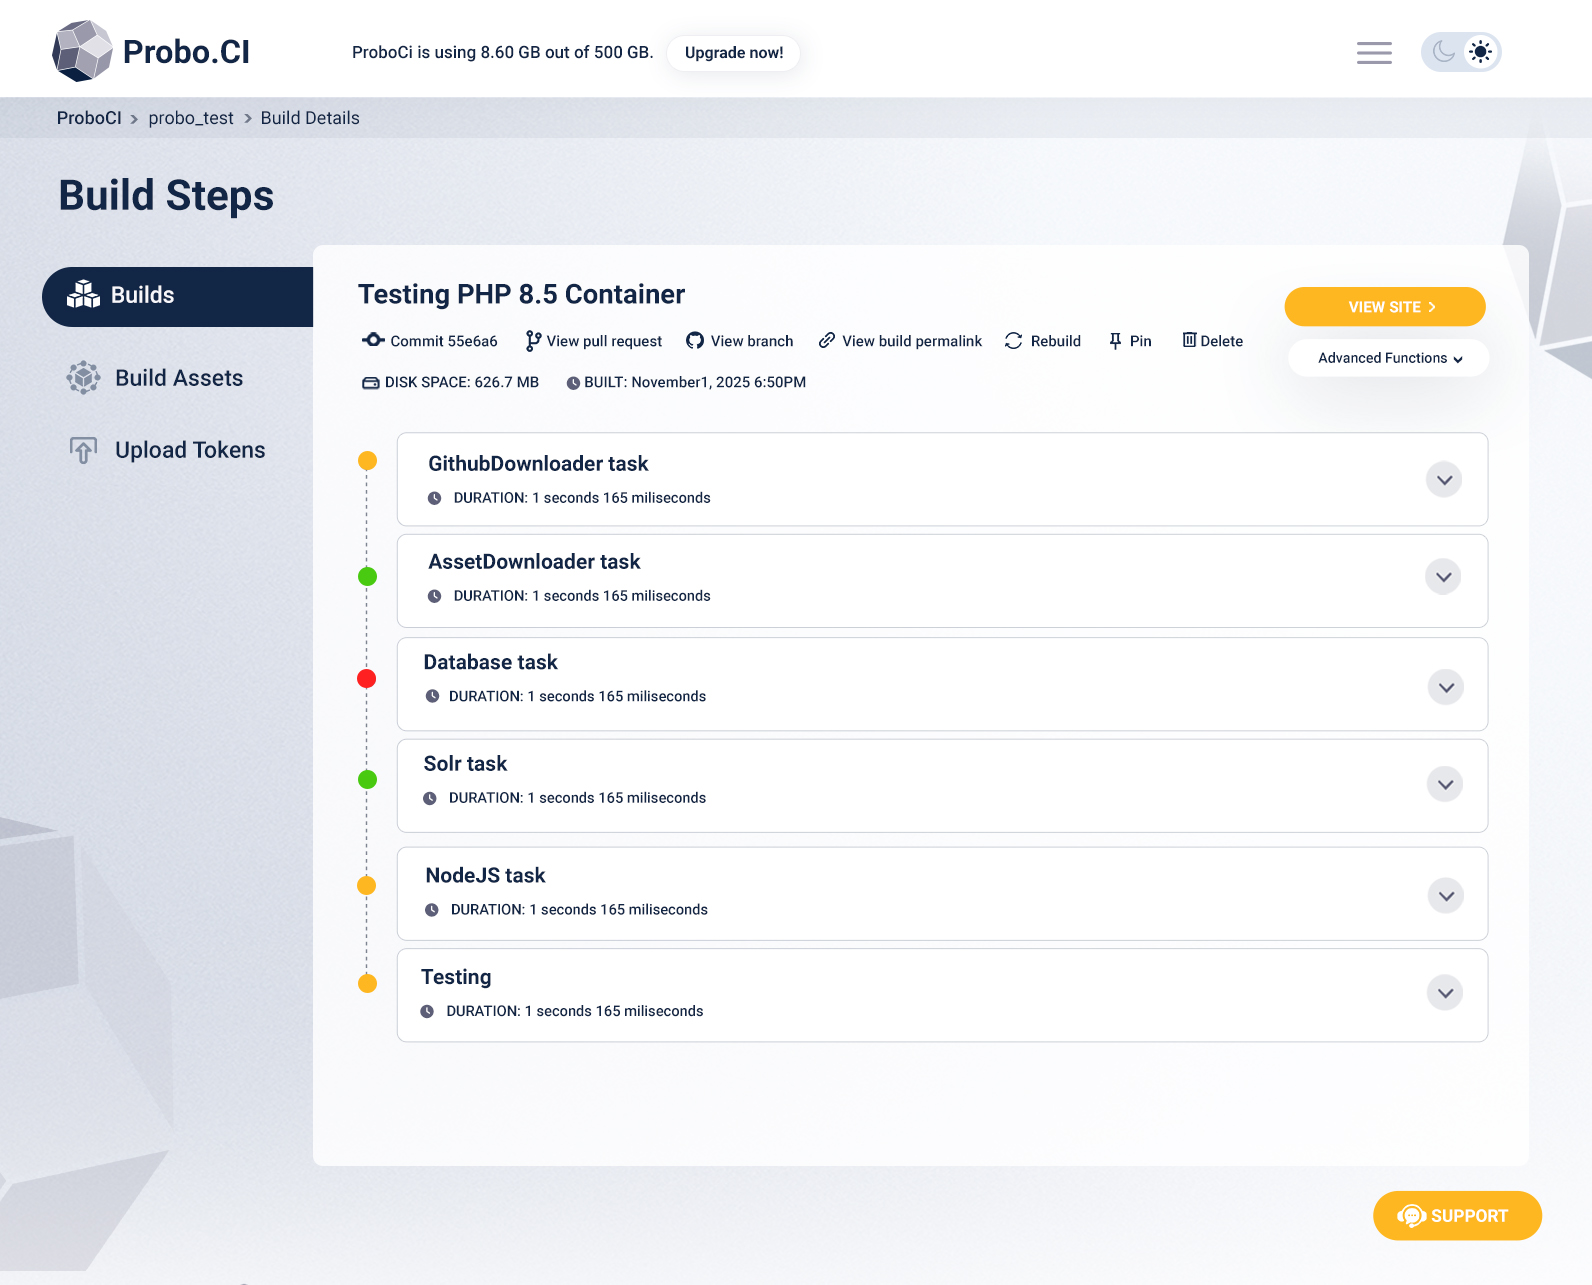Click the commit node icon
This screenshot has height=1285, width=1592.
click(373, 340)
